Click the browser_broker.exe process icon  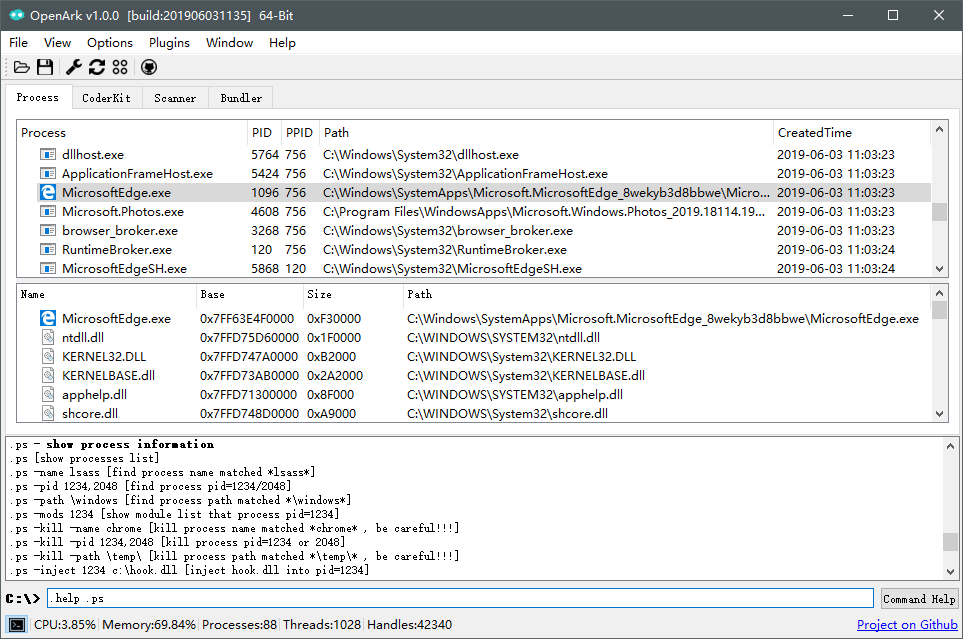(48, 230)
